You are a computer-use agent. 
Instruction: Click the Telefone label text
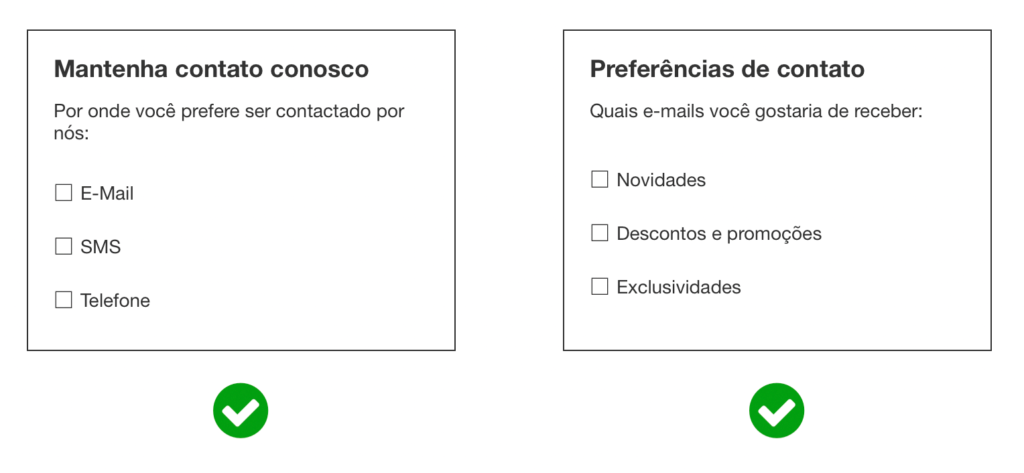coord(115,301)
